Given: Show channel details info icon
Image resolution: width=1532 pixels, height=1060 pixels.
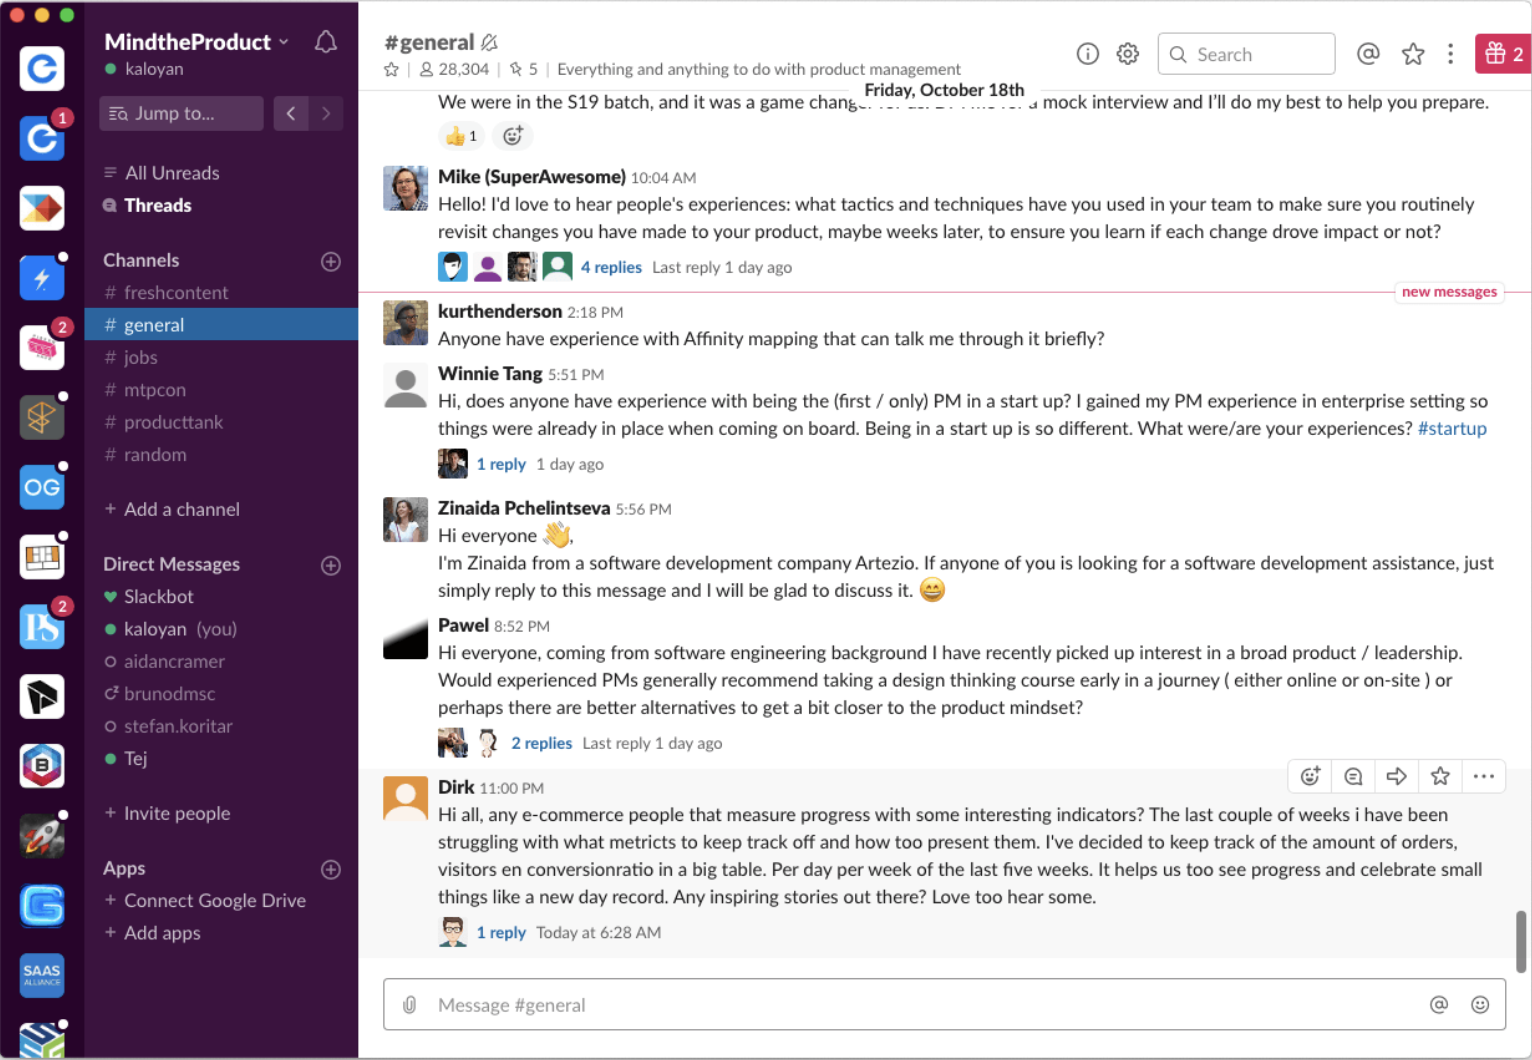Looking at the screenshot, I should 1087,54.
